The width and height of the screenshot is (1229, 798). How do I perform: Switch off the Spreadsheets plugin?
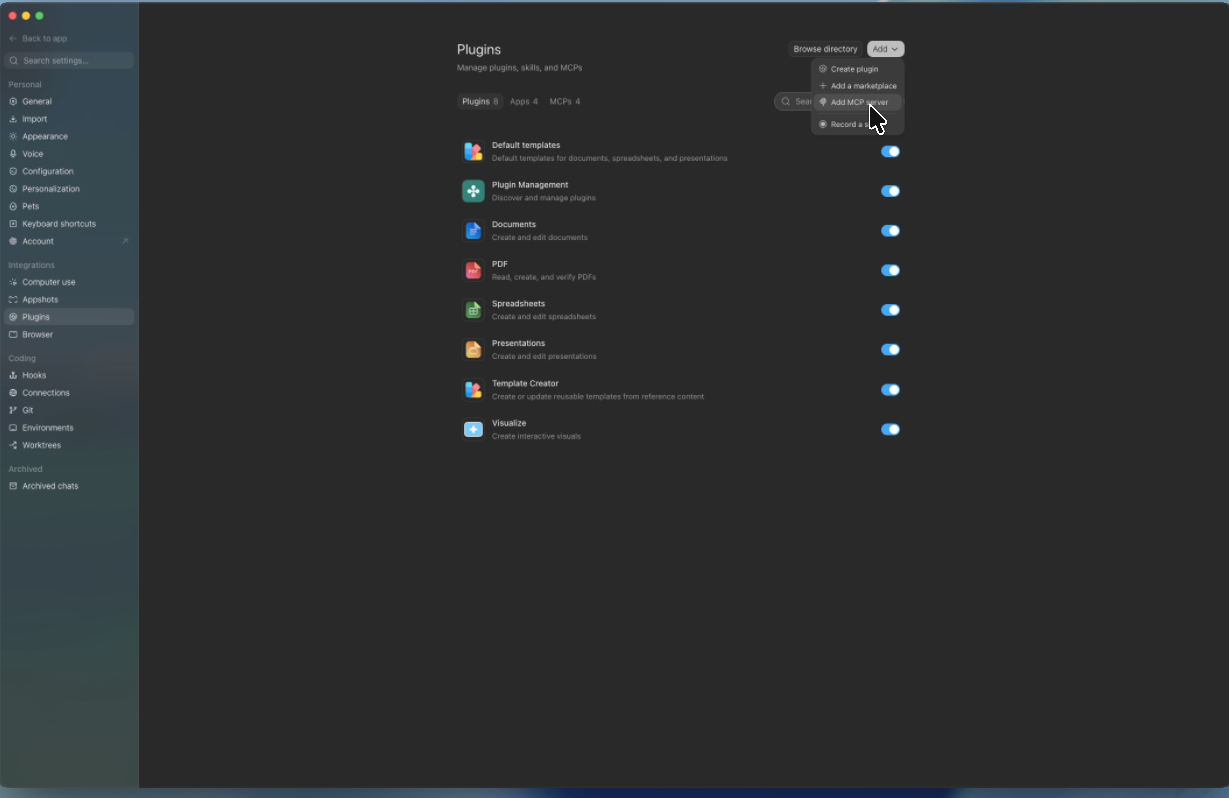click(x=890, y=310)
